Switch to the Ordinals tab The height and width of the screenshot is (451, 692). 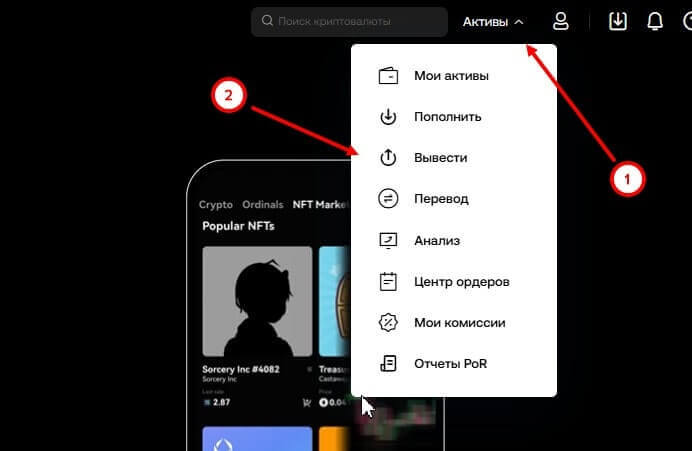262,204
